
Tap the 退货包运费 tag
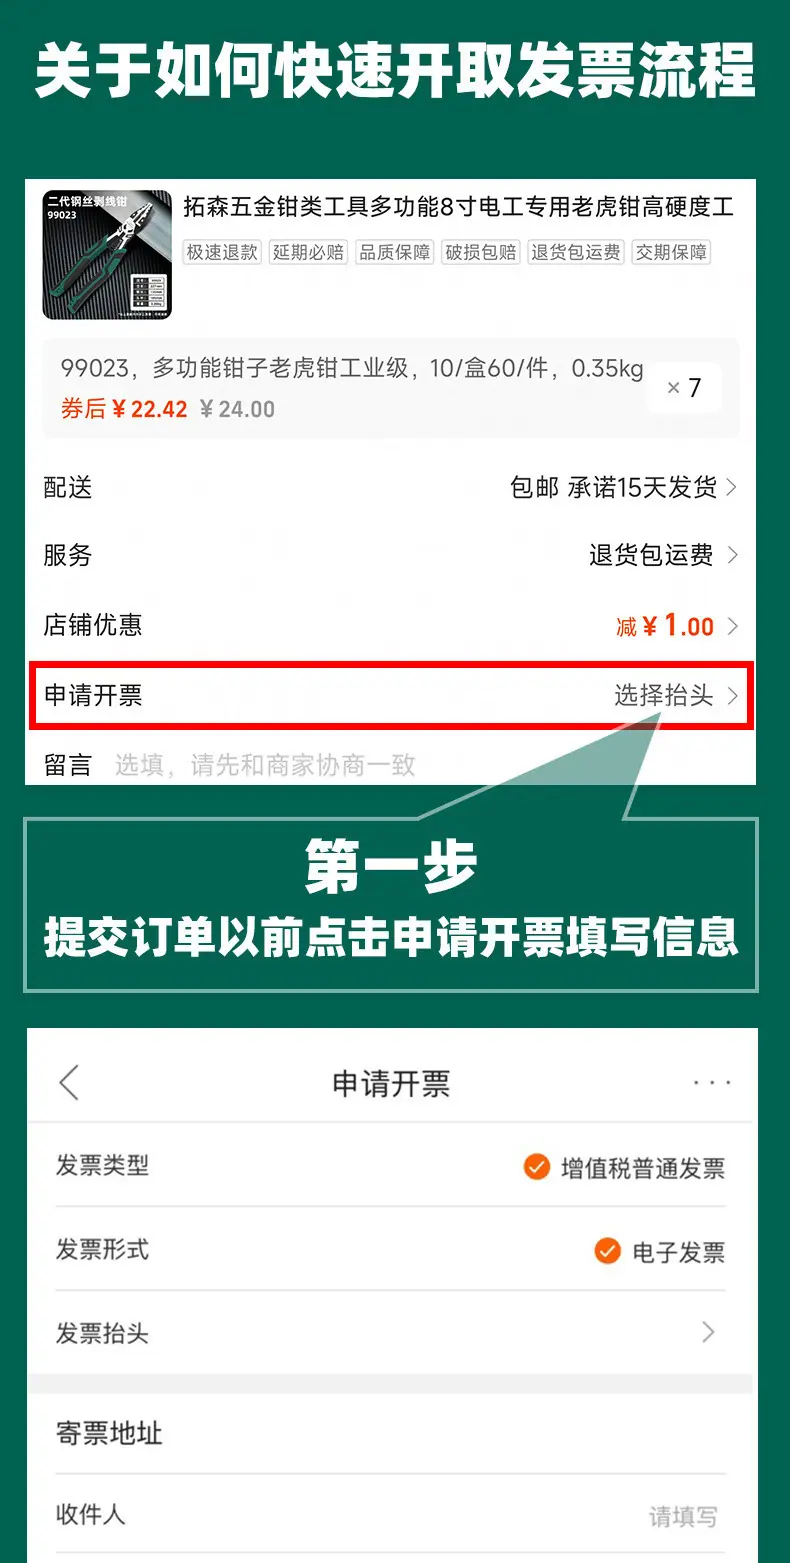click(575, 252)
